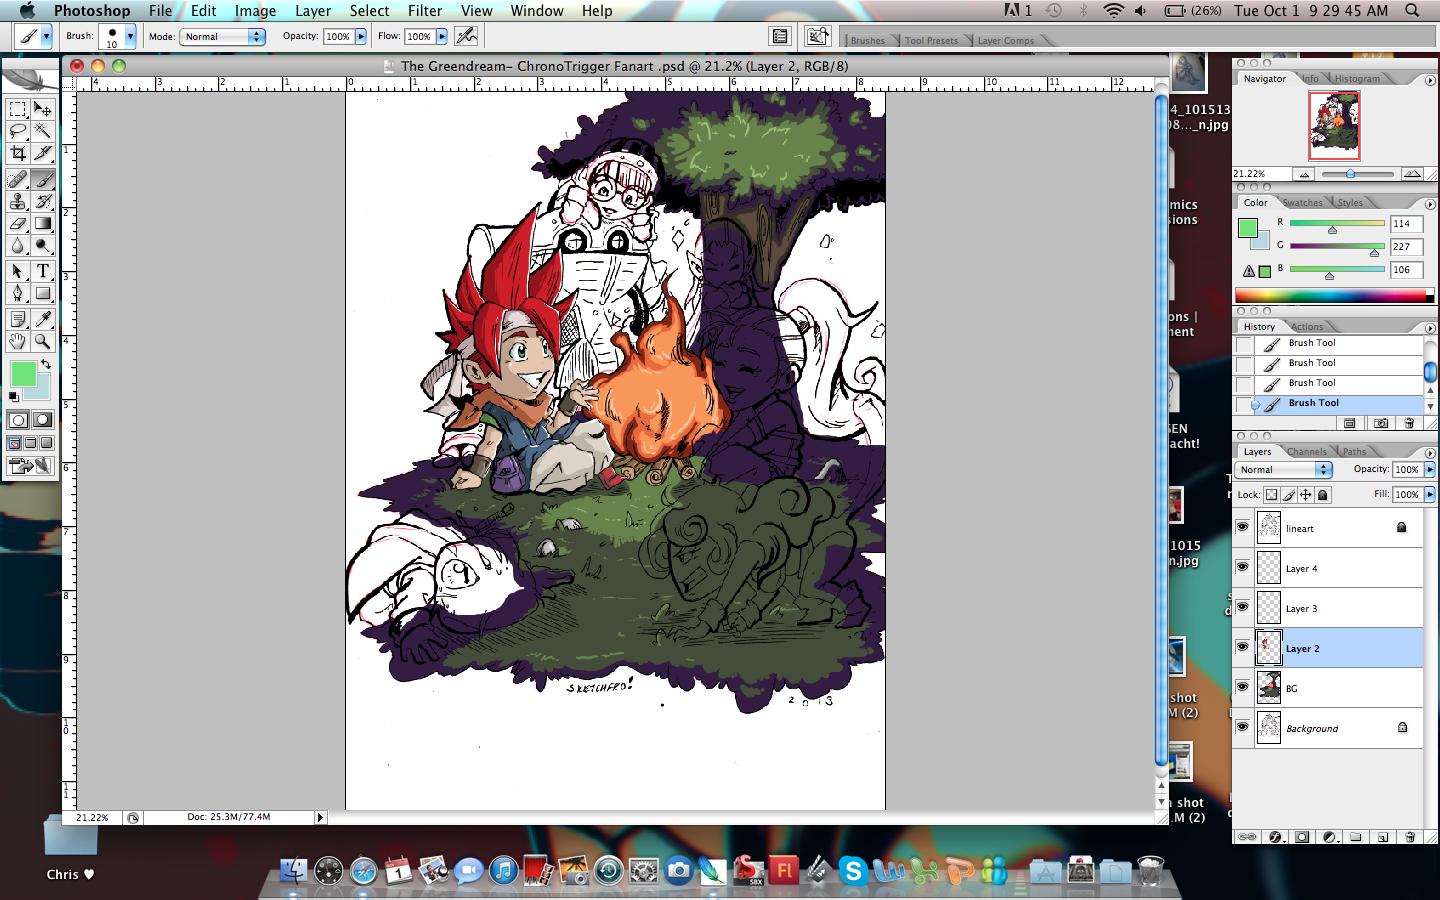Enable airbrush option in options bar

click(x=466, y=36)
